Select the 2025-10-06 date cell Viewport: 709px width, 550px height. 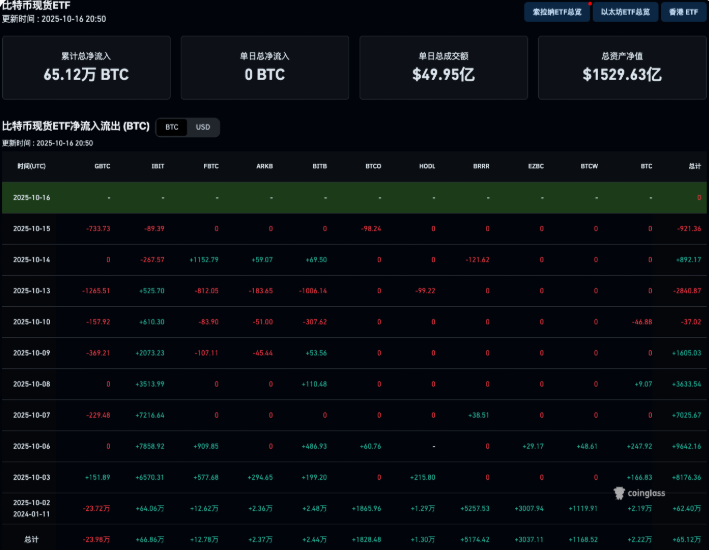click(x=32, y=446)
